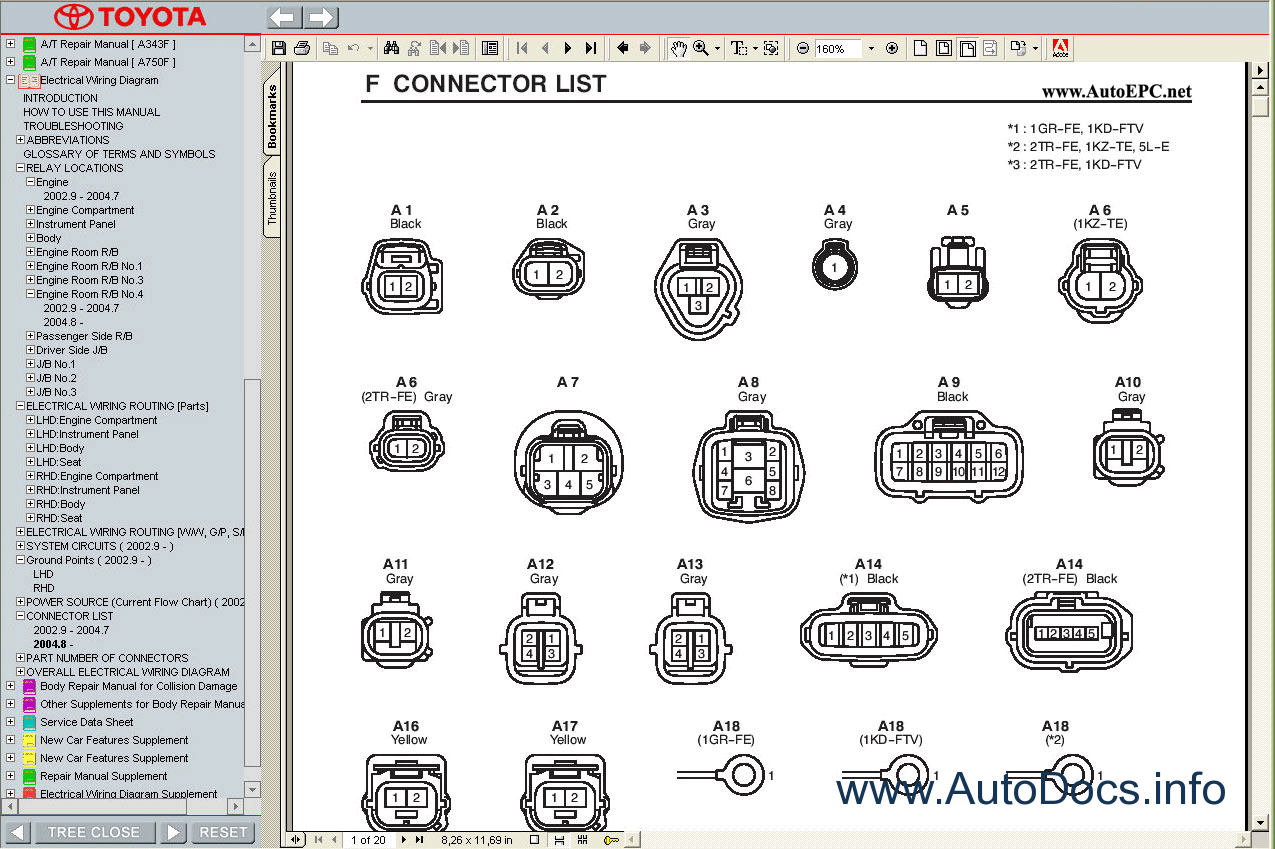Switch to single page layout in status bar
1275x849 pixels.
(x=534, y=840)
